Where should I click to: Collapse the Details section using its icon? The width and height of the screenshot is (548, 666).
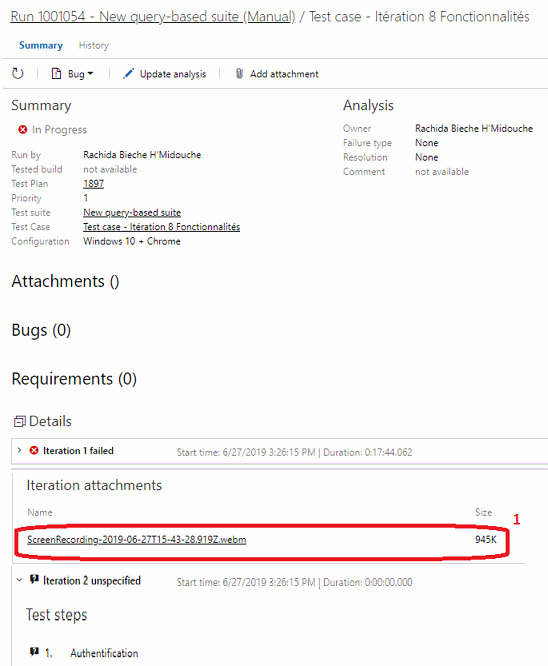[20, 421]
